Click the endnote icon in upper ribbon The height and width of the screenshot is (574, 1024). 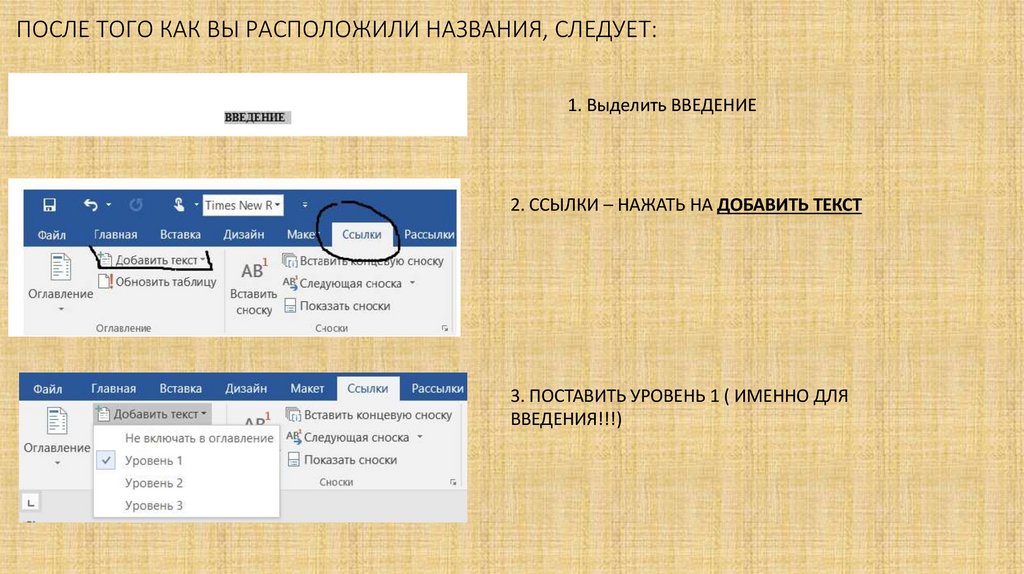[x=289, y=261]
